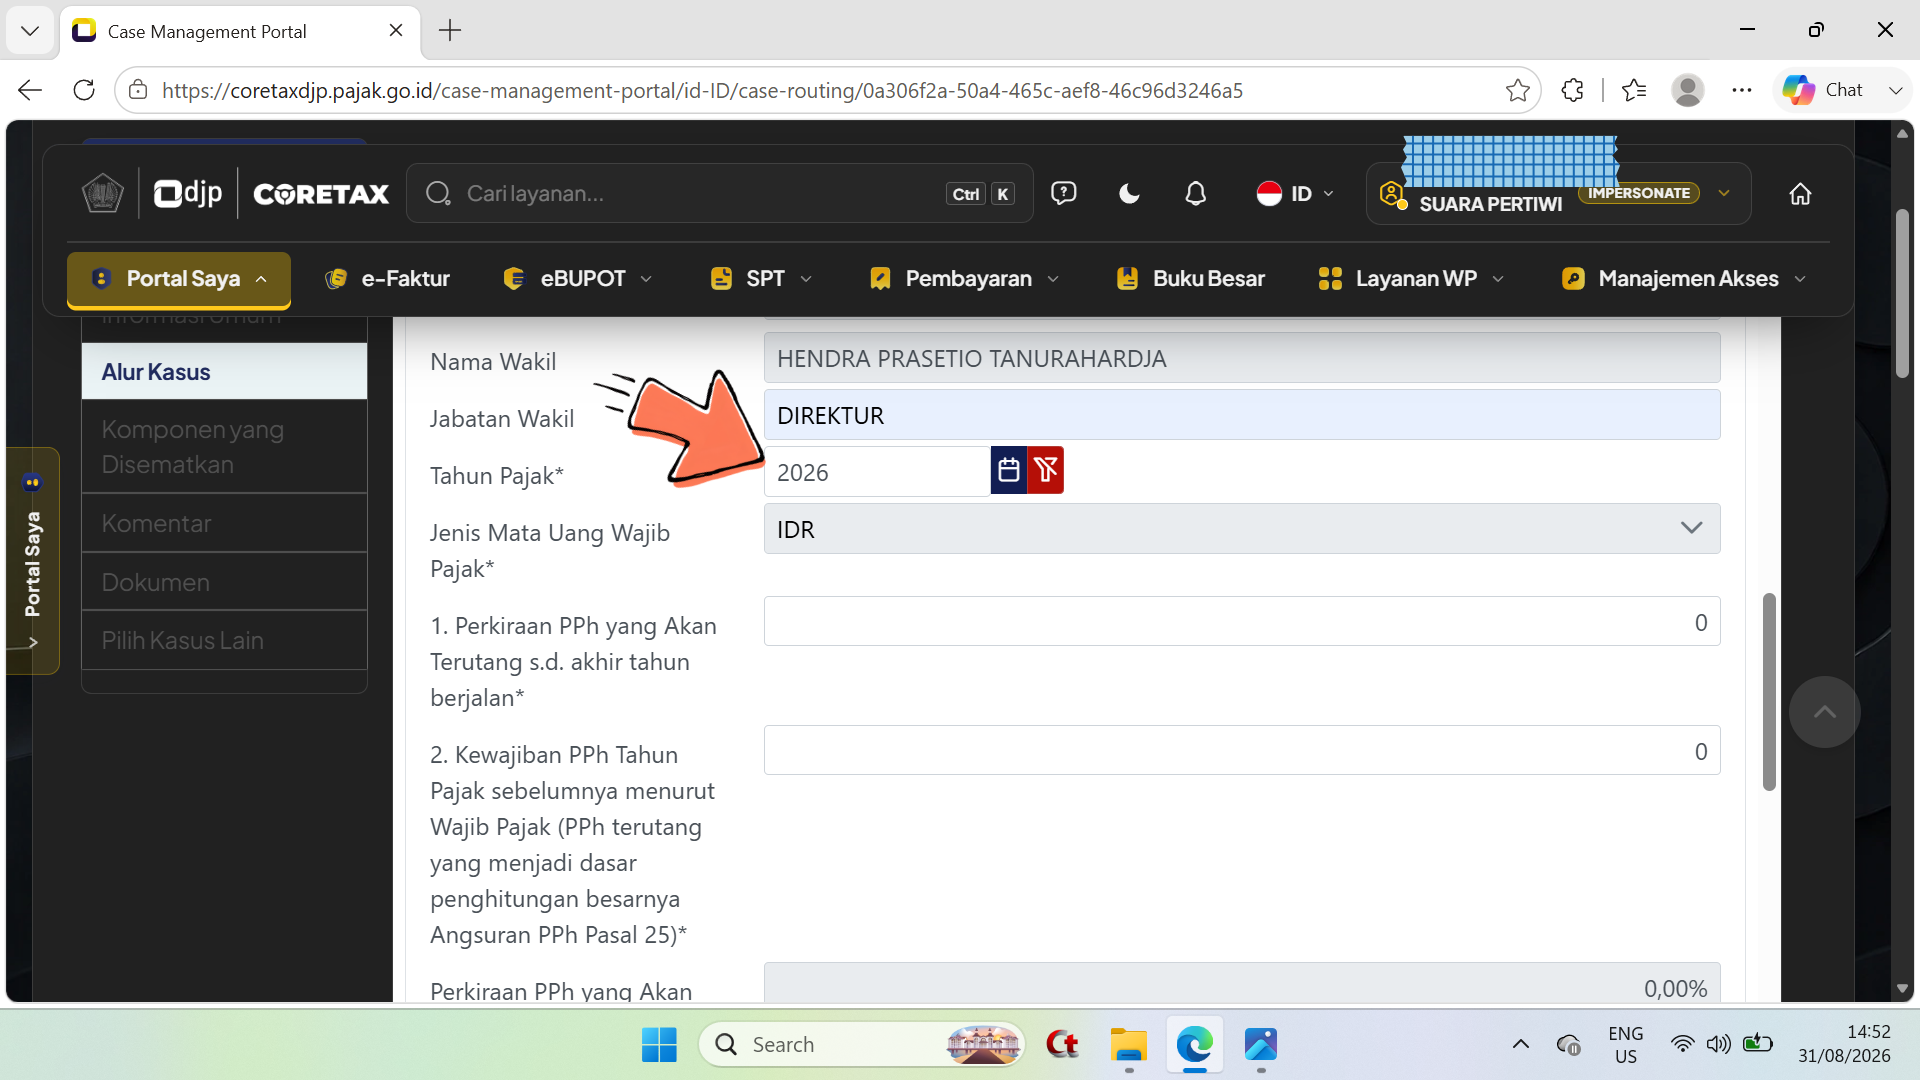Clear the Tahun Pajak filter icon
1920x1080 pixels.
pyautogui.click(x=1046, y=470)
